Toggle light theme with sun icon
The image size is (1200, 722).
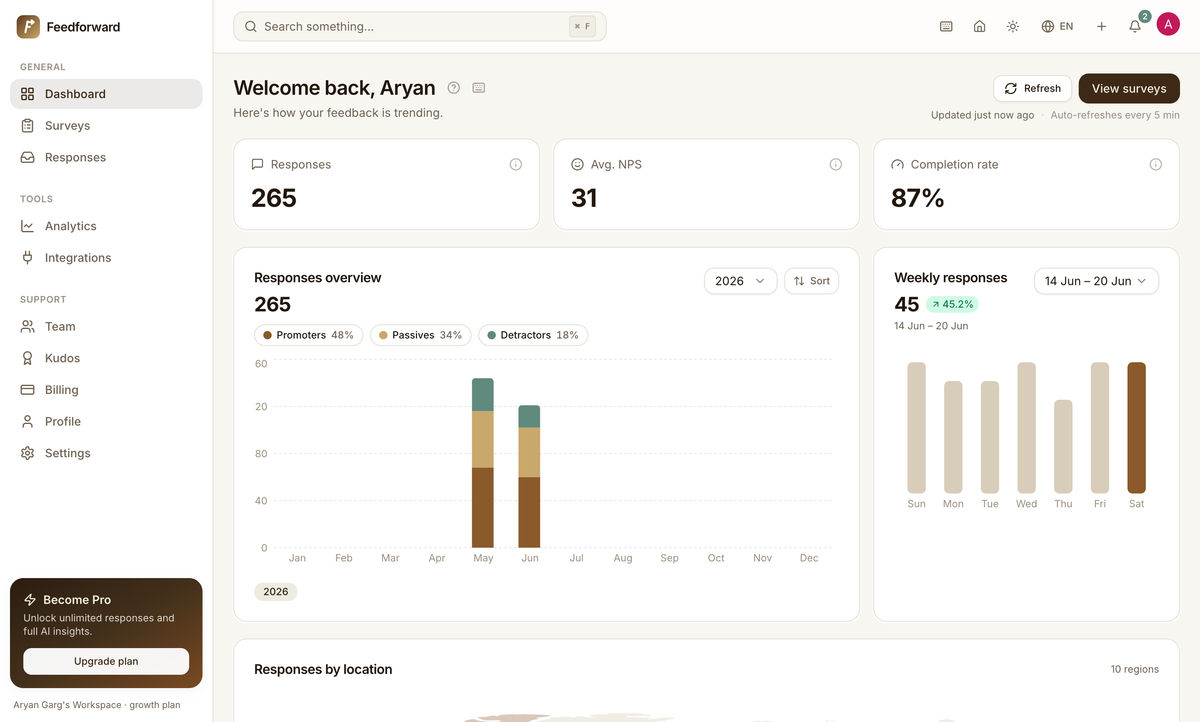click(x=1013, y=27)
